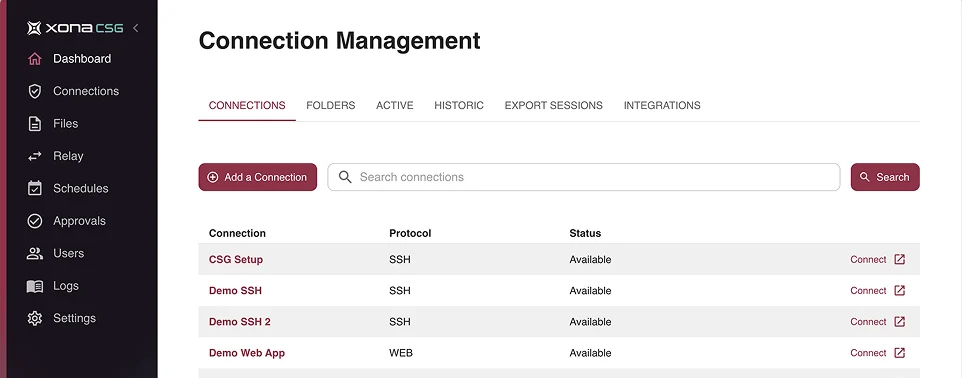962x378 pixels.
Task: Select the Files document icon
Action: (35, 124)
